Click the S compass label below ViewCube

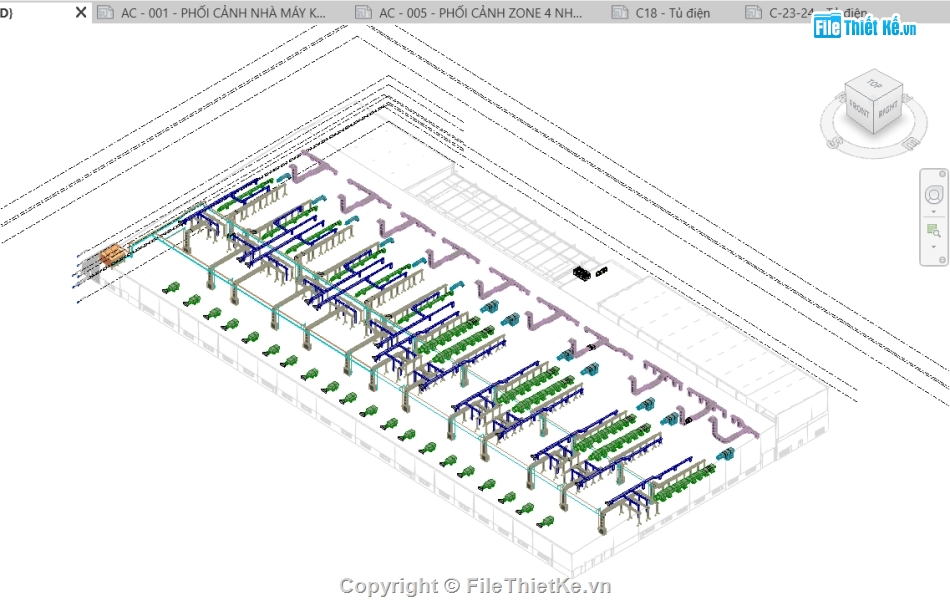pyautogui.click(x=834, y=143)
